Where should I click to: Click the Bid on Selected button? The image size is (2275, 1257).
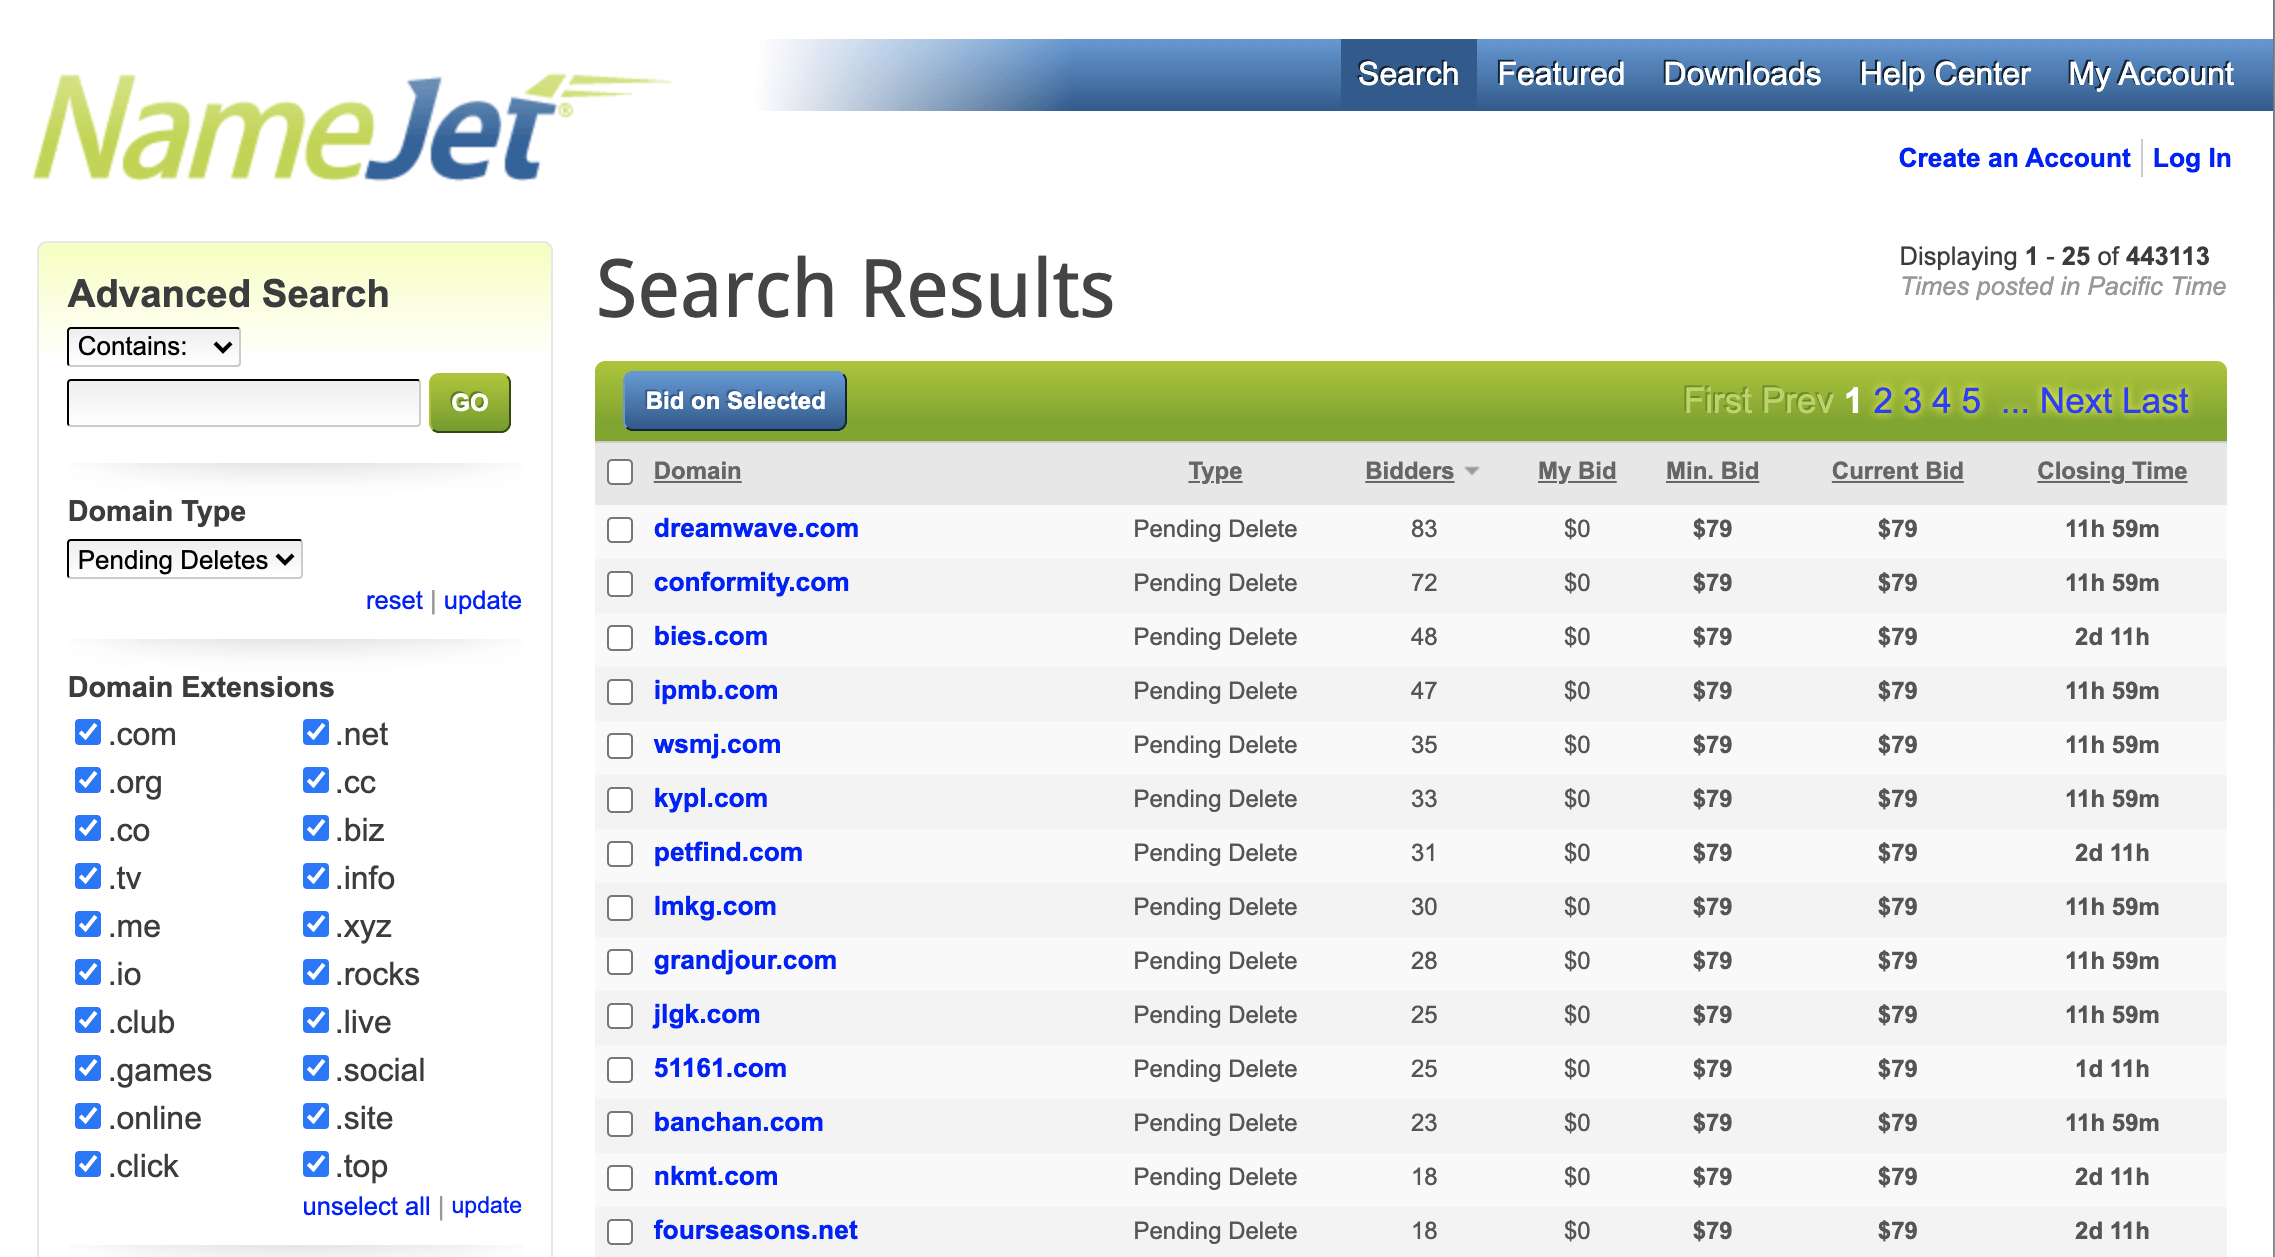coord(735,401)
